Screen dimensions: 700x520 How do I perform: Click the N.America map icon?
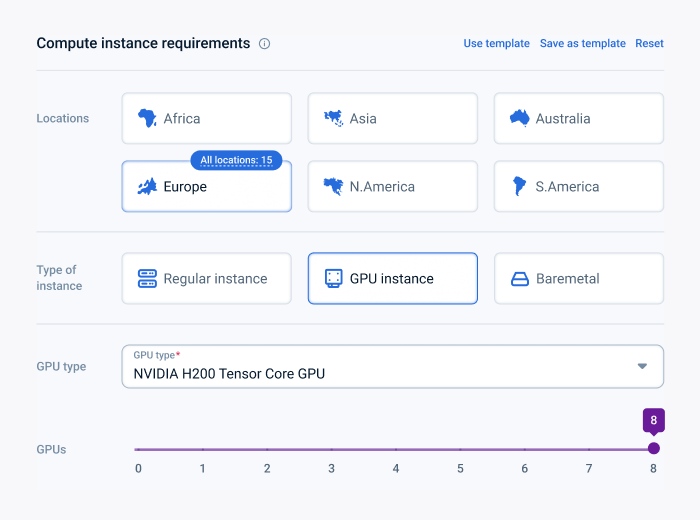(333, 186)
